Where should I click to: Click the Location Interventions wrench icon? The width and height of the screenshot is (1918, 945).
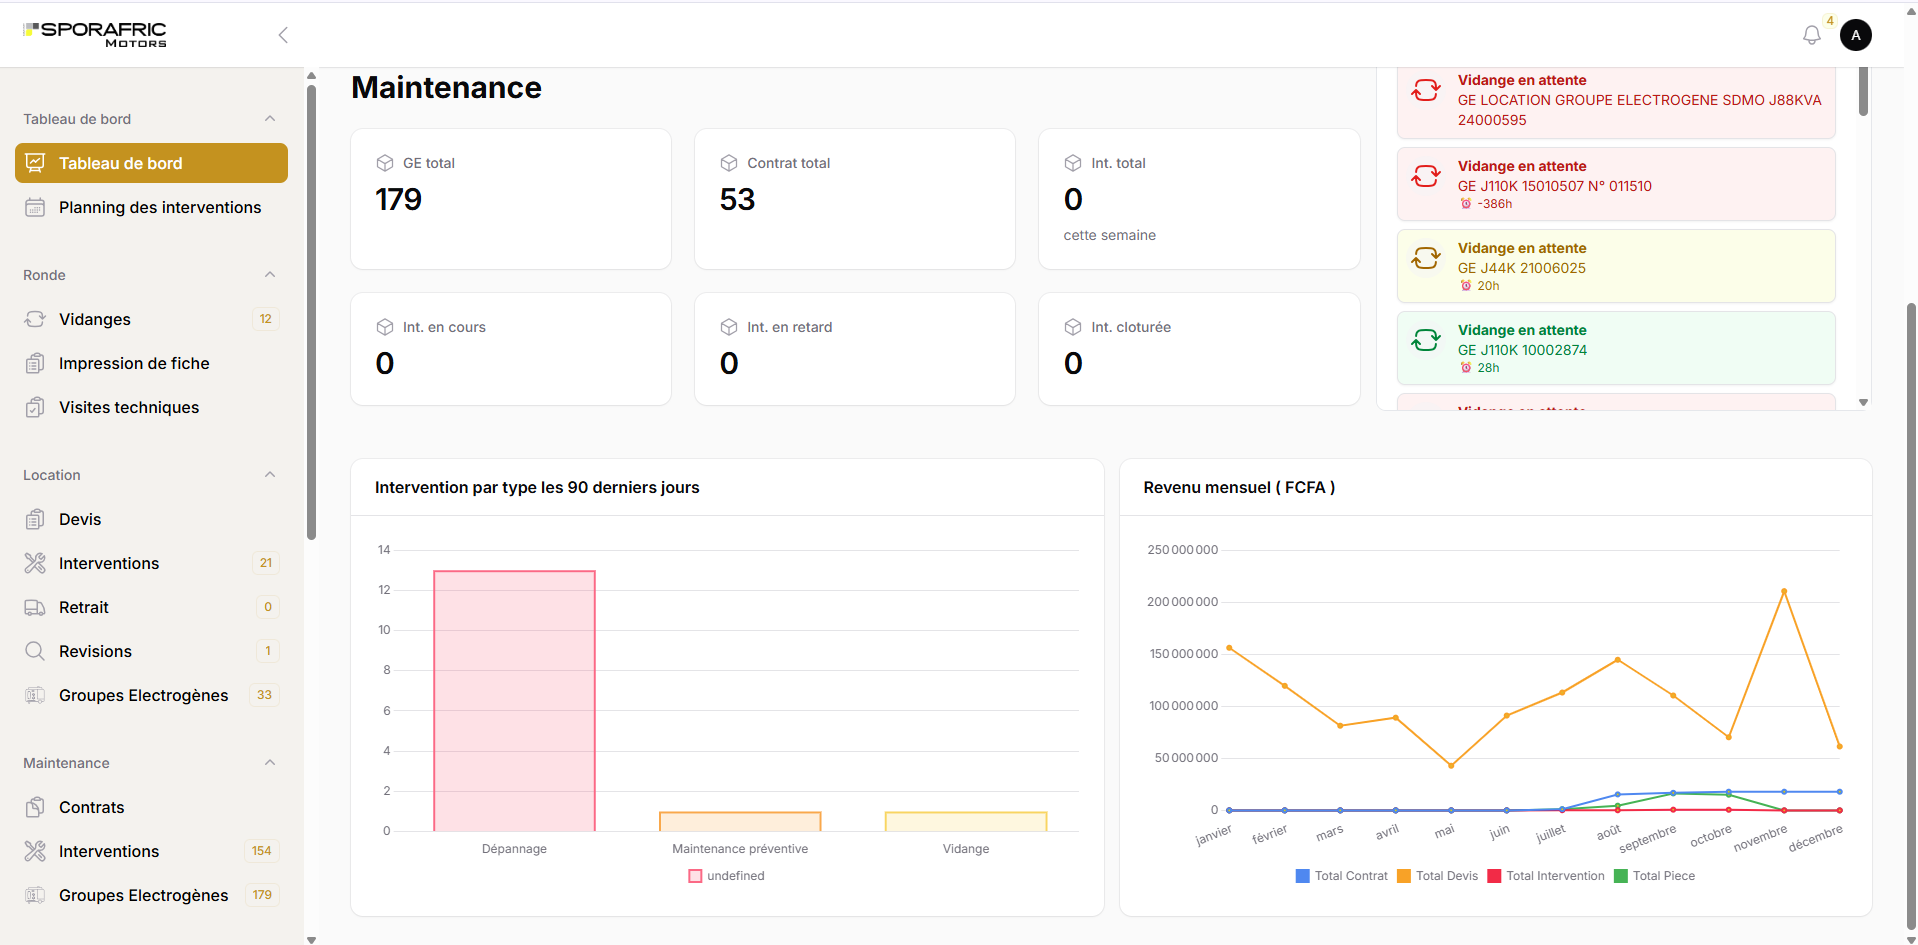[x=35, y=563]
